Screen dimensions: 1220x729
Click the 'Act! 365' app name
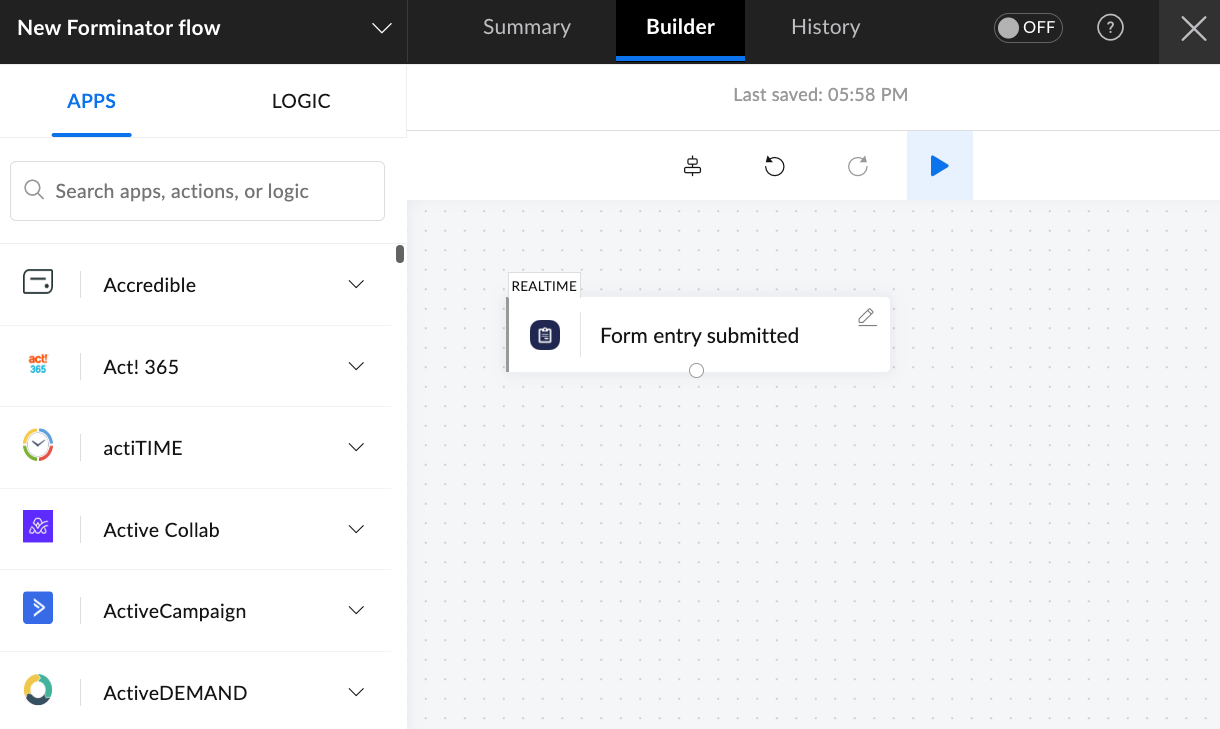141,367
